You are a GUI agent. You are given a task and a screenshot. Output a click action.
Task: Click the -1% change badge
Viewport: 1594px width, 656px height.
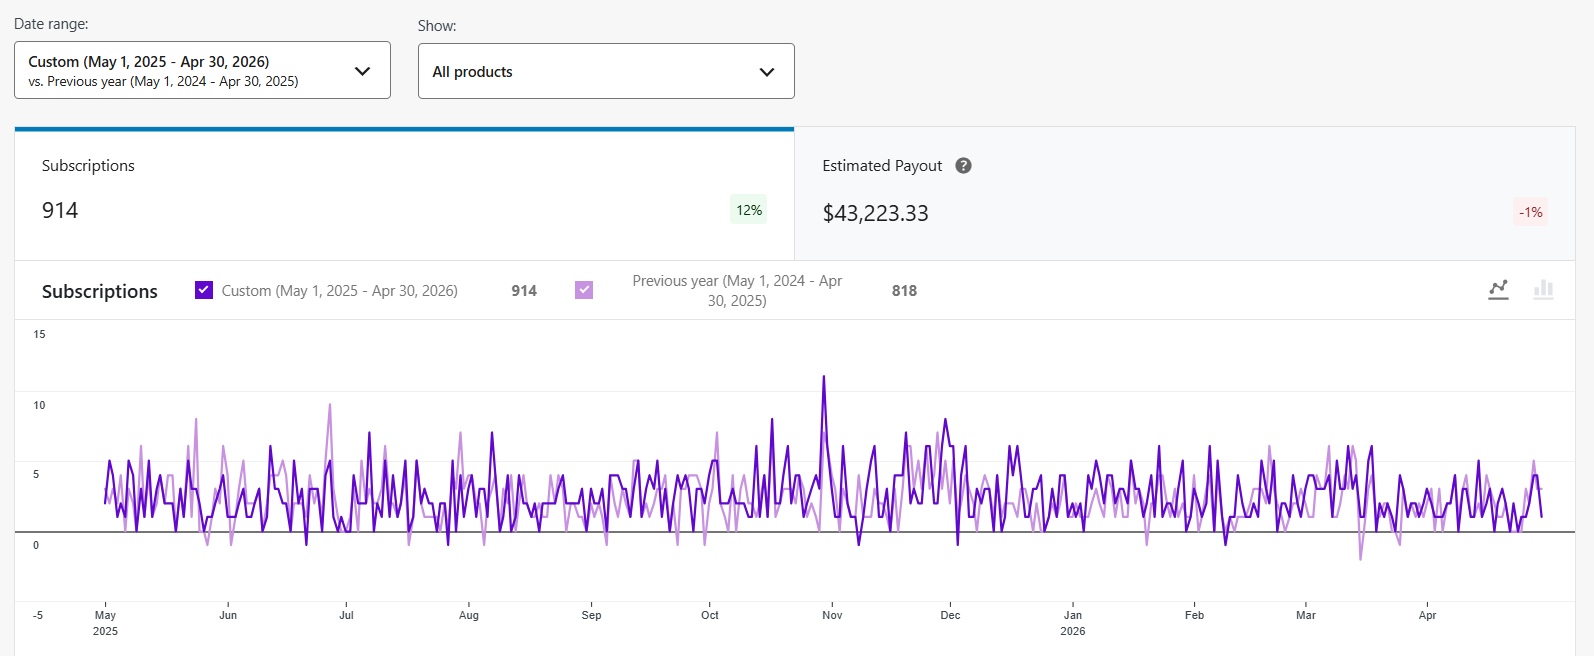(x=1531, y=212)
